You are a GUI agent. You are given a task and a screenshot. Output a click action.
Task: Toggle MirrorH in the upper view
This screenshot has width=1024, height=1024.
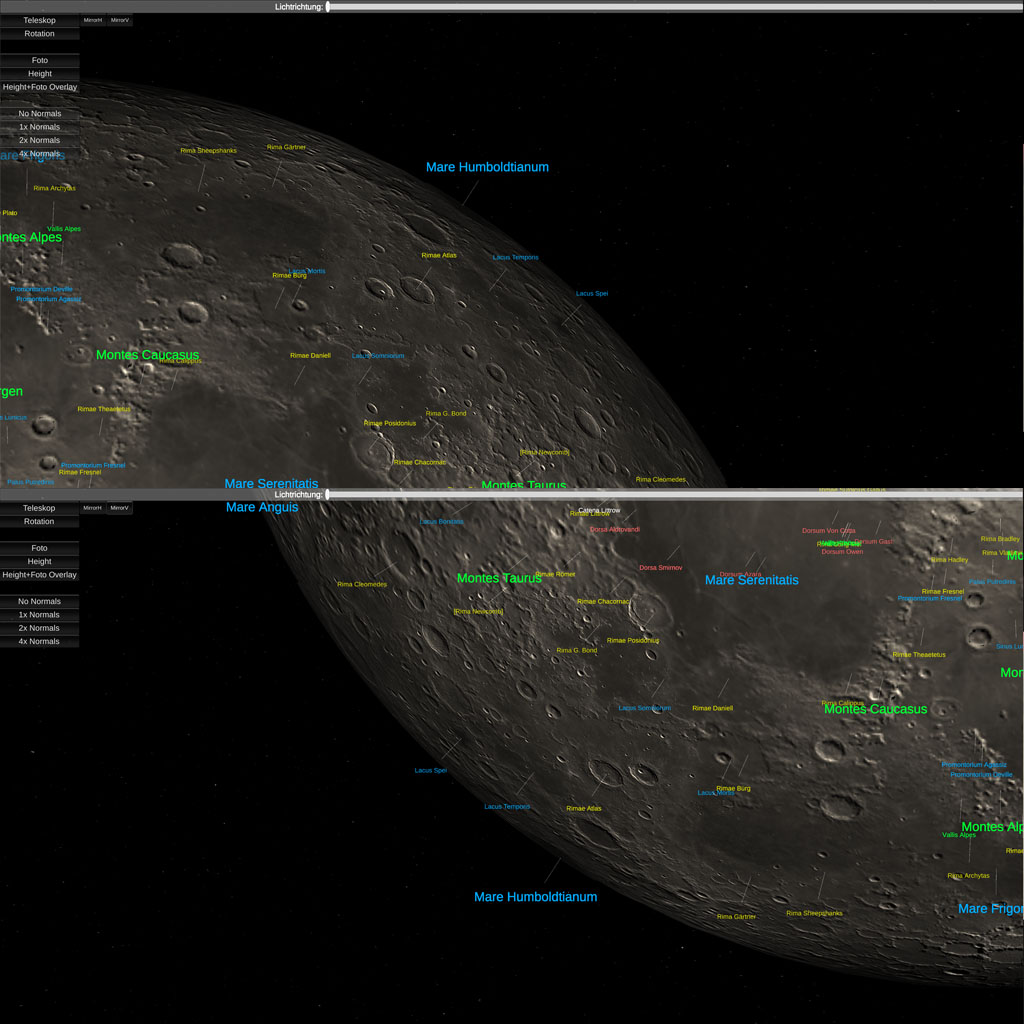tap(93, 20)
